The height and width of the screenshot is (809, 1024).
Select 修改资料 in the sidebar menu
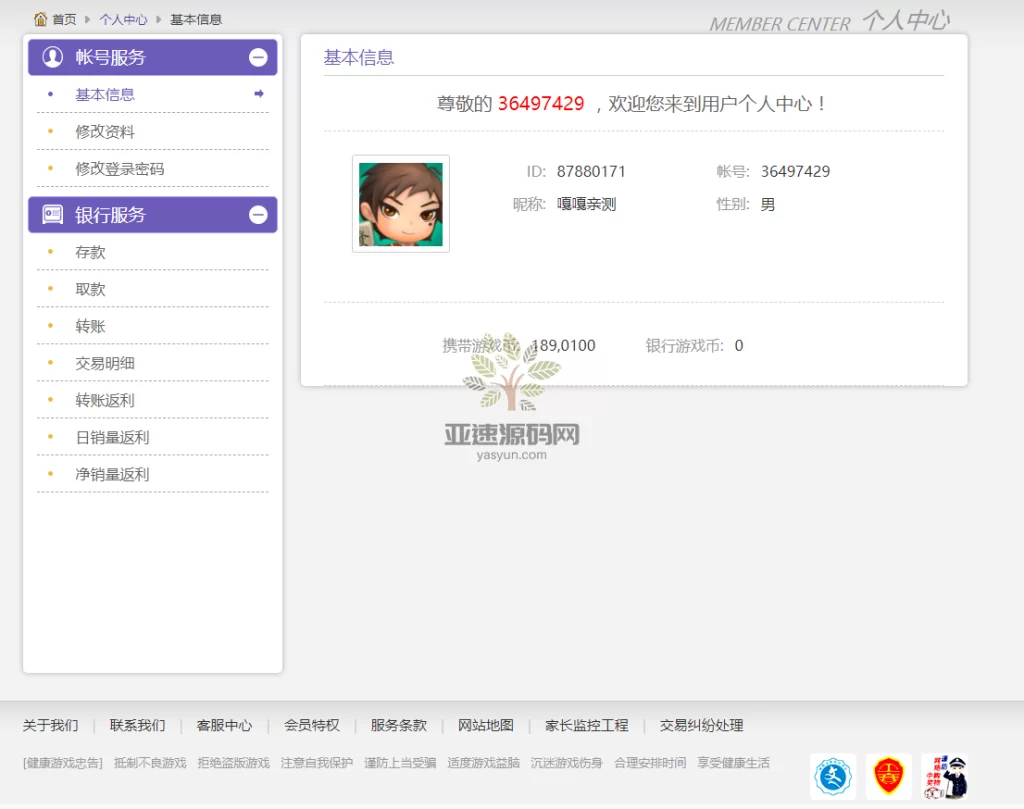coord(105,131)
